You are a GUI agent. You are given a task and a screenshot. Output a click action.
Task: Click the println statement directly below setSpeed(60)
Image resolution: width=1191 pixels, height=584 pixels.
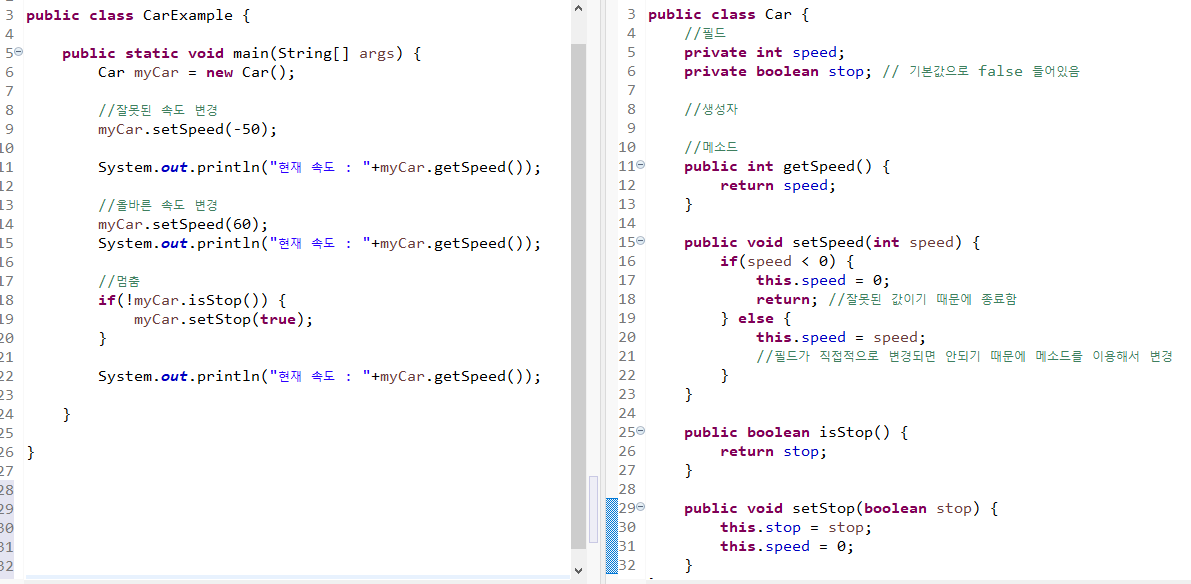pyautogui.click(x=320, y=243)
